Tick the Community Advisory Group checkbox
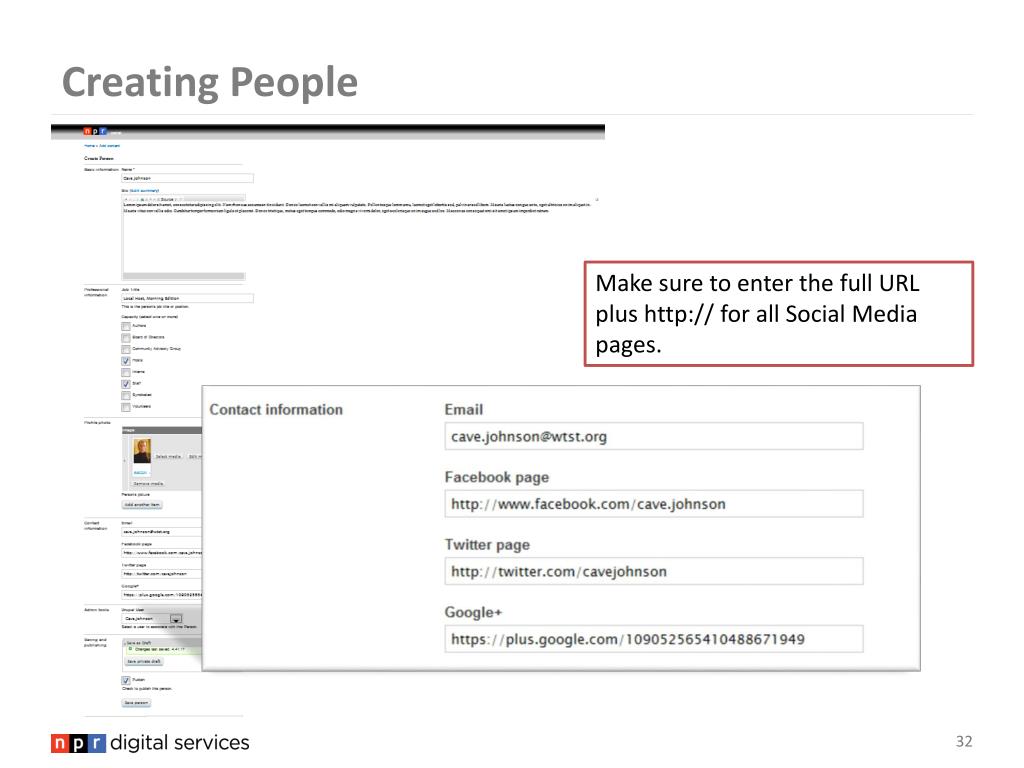The image size is (1024, 768). 126,349
